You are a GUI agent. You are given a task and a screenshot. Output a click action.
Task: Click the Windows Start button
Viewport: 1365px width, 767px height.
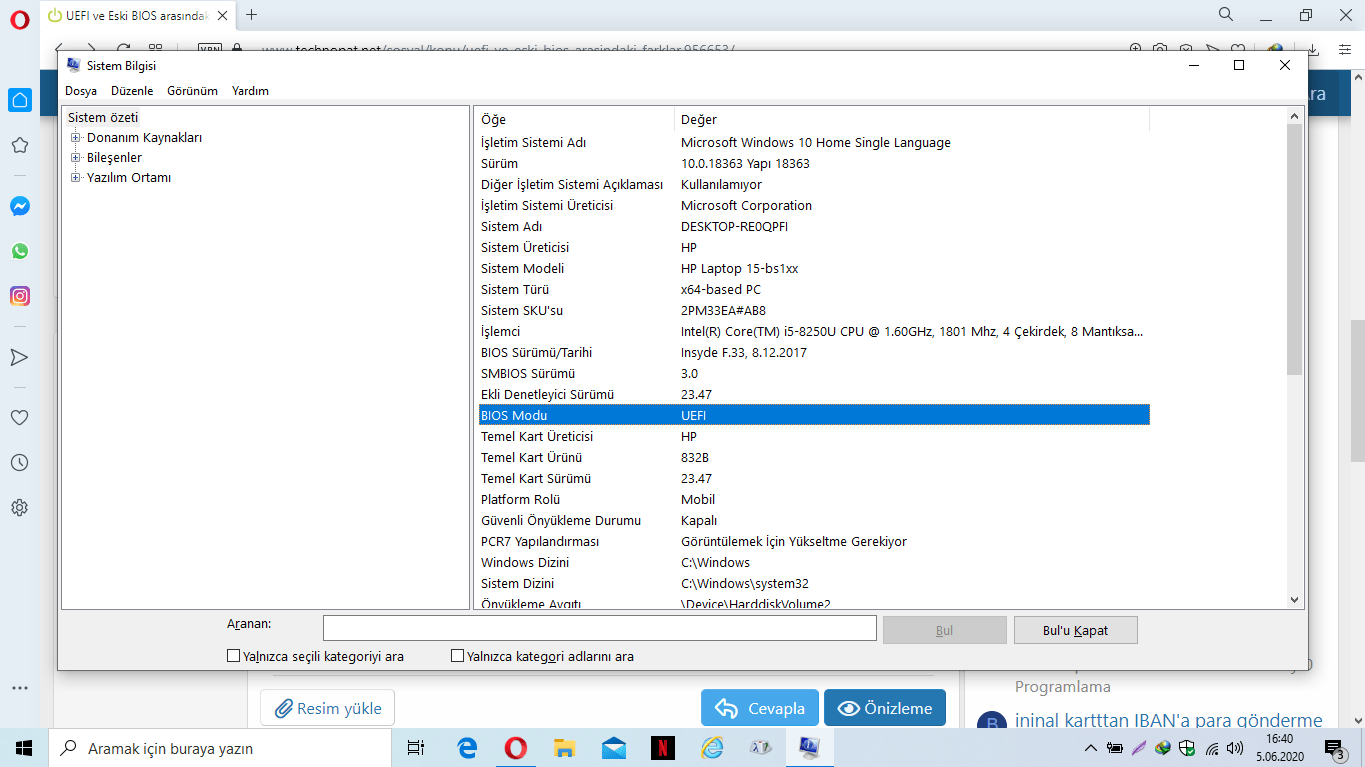click(x=24, y=747)
